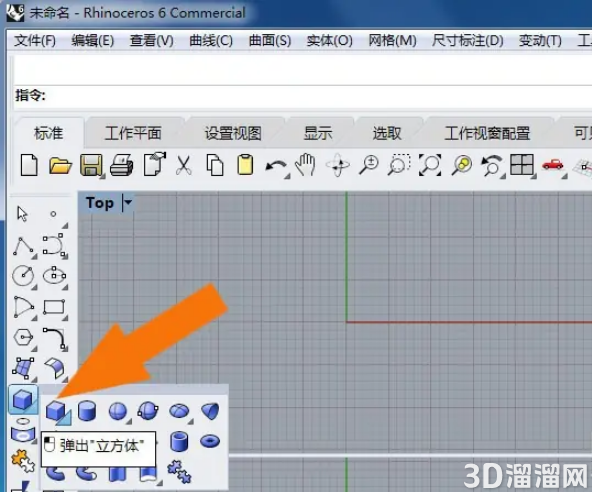
Task: Select the Control Point Curve tool
Action: 54,245
